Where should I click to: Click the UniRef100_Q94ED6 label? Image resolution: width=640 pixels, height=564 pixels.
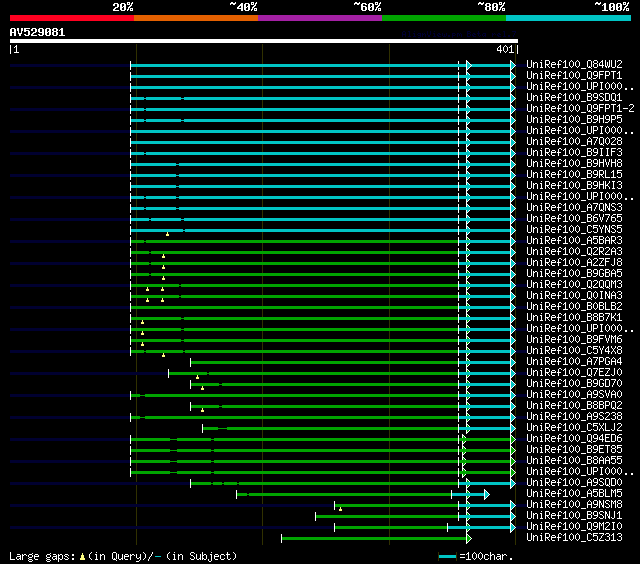click(574, 439)
